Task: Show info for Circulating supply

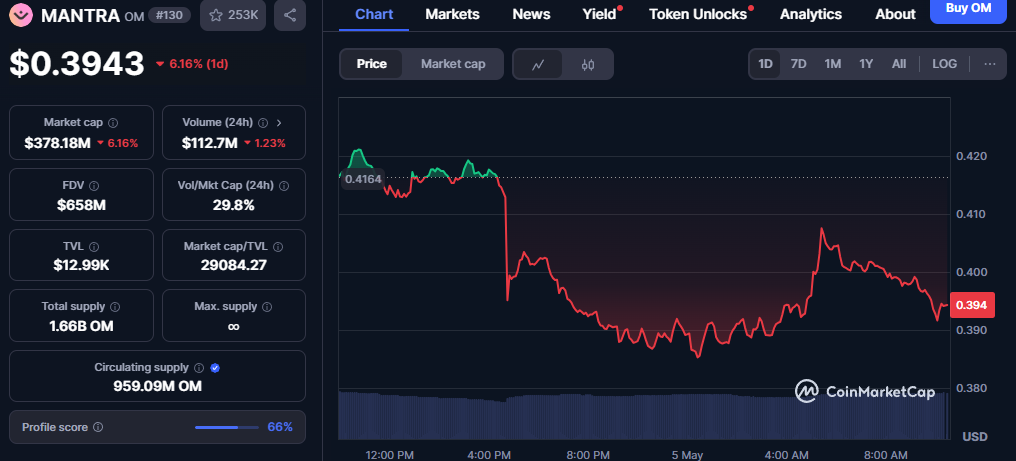Action: point(199,368)
